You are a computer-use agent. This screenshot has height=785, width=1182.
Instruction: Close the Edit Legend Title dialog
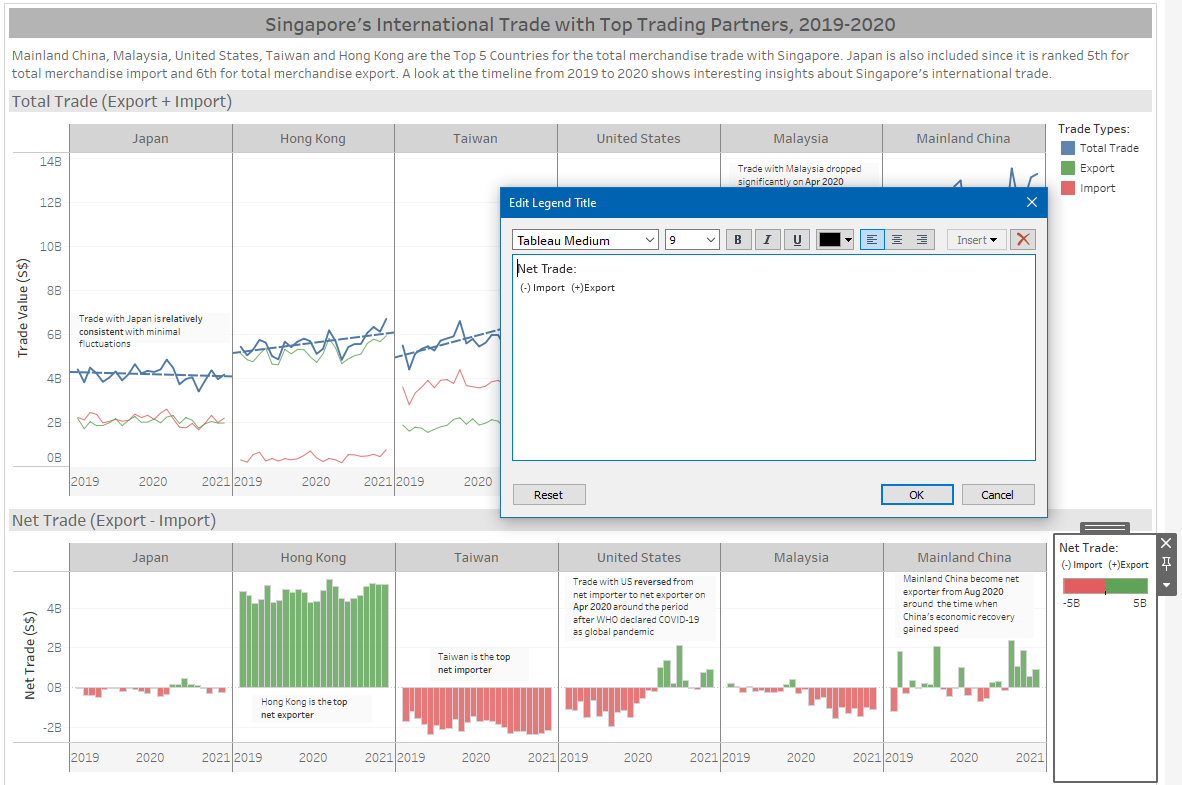(1032, 203)
